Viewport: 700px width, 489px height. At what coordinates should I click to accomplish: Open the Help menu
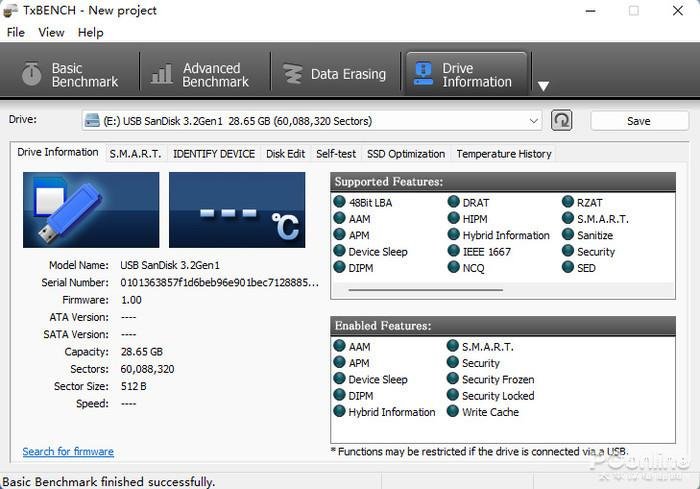[x=90, y=33]
